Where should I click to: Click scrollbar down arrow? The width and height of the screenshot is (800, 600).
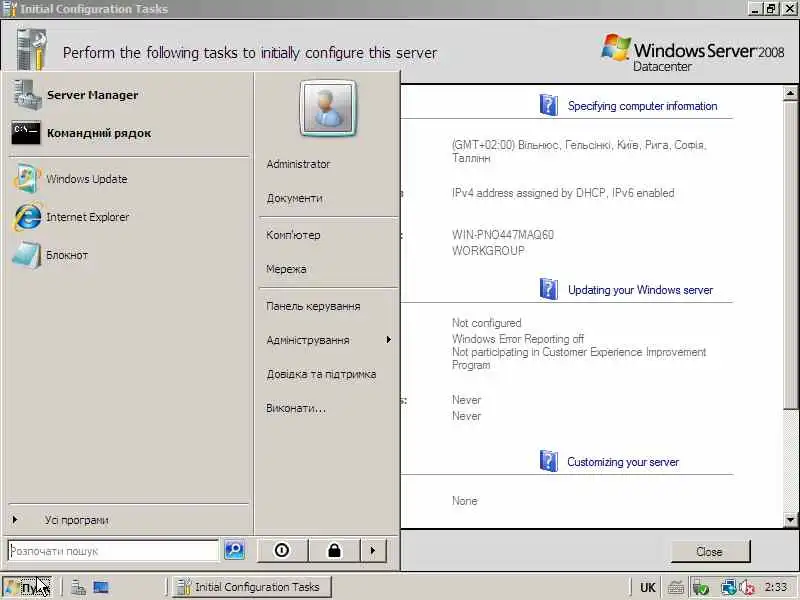click(x=790, y=520)
